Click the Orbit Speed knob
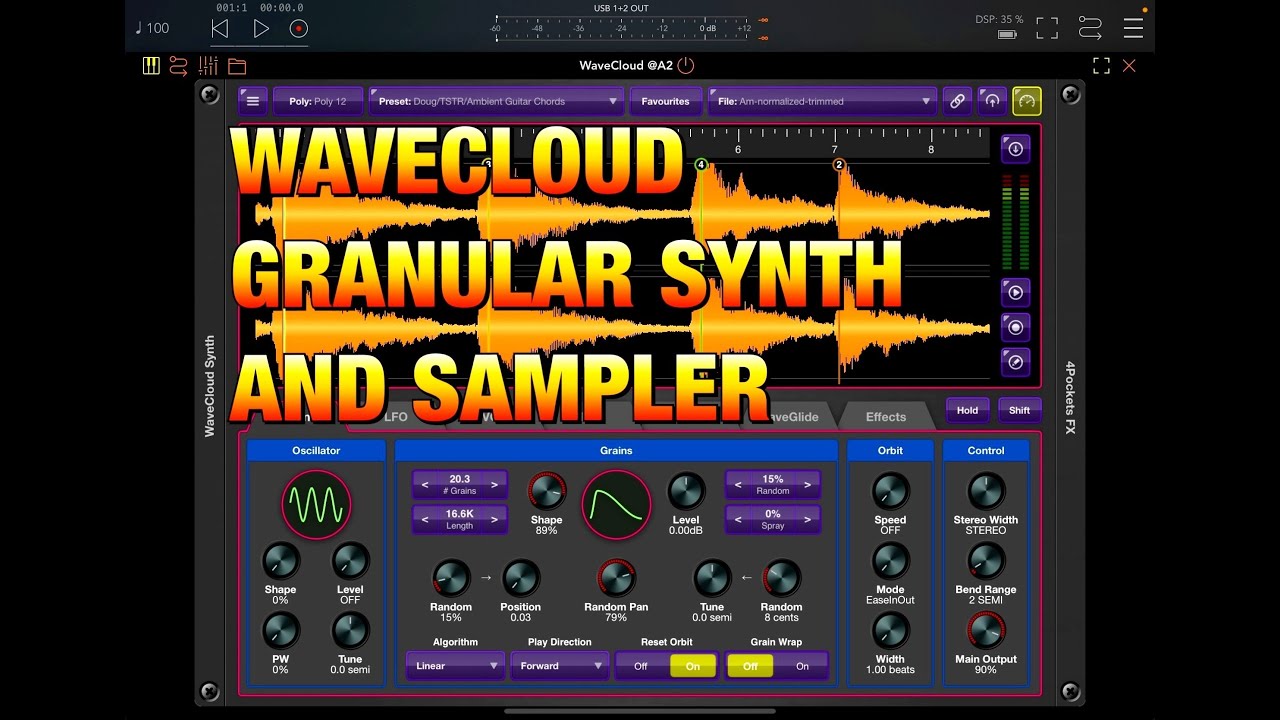The width and height of the screenshot is (1280, 720). [890, 492]
